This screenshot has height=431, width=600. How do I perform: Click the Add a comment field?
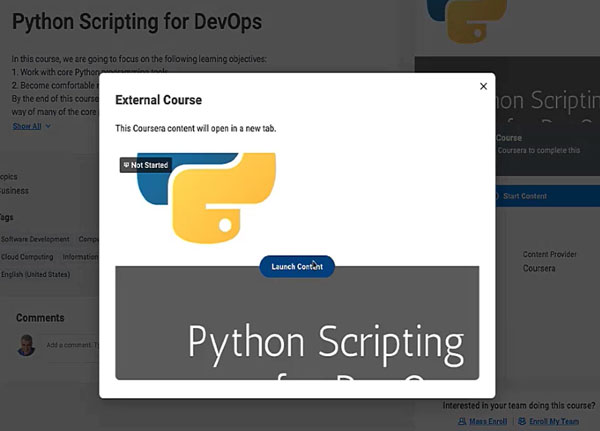(x=72, y=345)
